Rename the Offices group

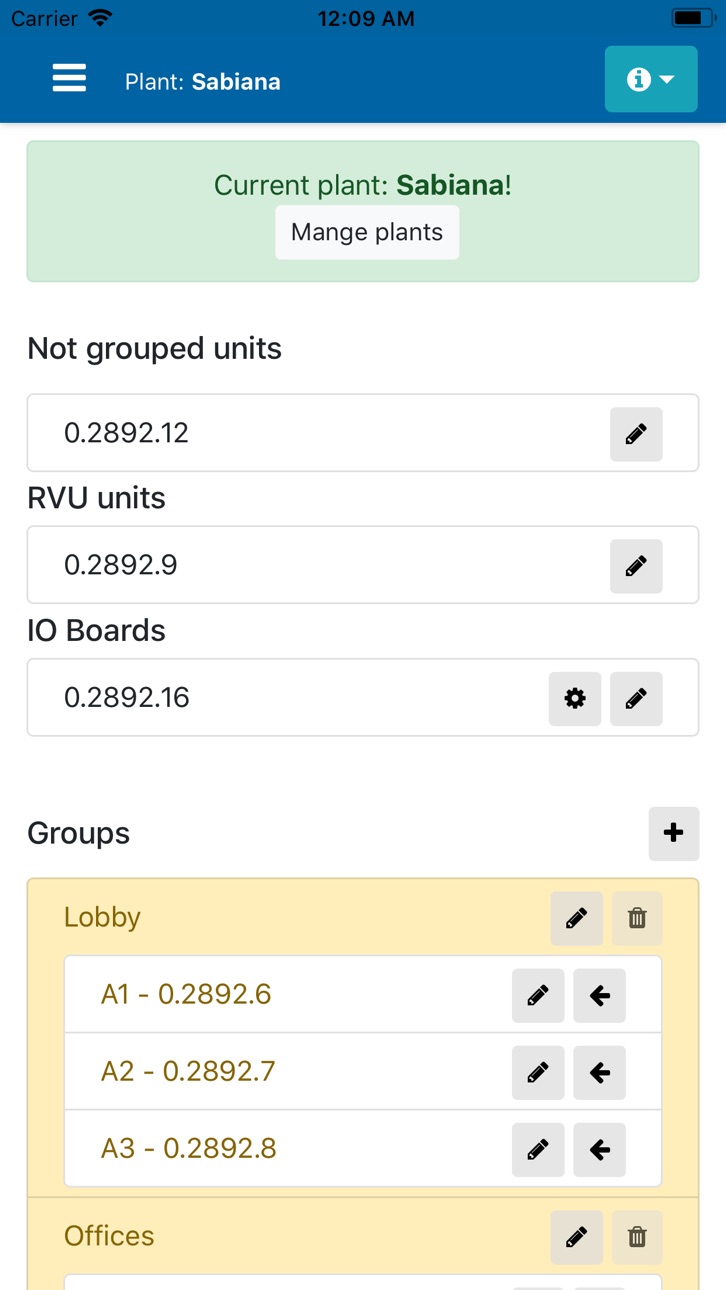pyautogui.click(x=577, y=1237)
